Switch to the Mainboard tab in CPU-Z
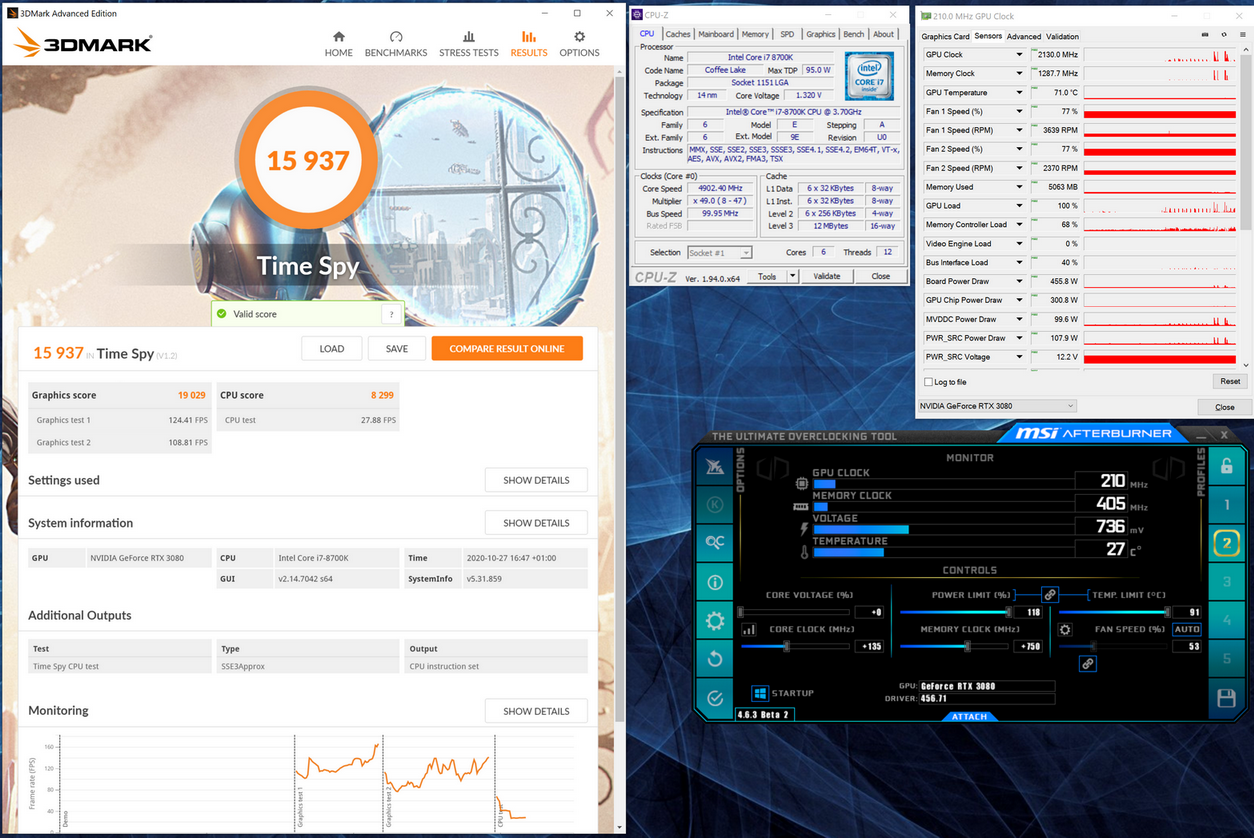Image resolution: width=1254 pixels, height=838 pixels. [x=716, y=34]
